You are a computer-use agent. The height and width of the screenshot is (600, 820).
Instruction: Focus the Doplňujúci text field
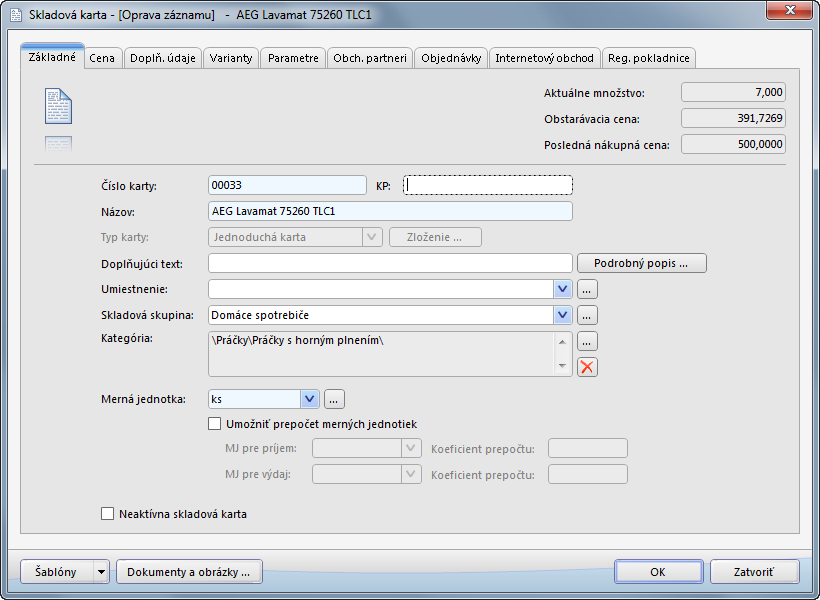[x=390, y=263]
